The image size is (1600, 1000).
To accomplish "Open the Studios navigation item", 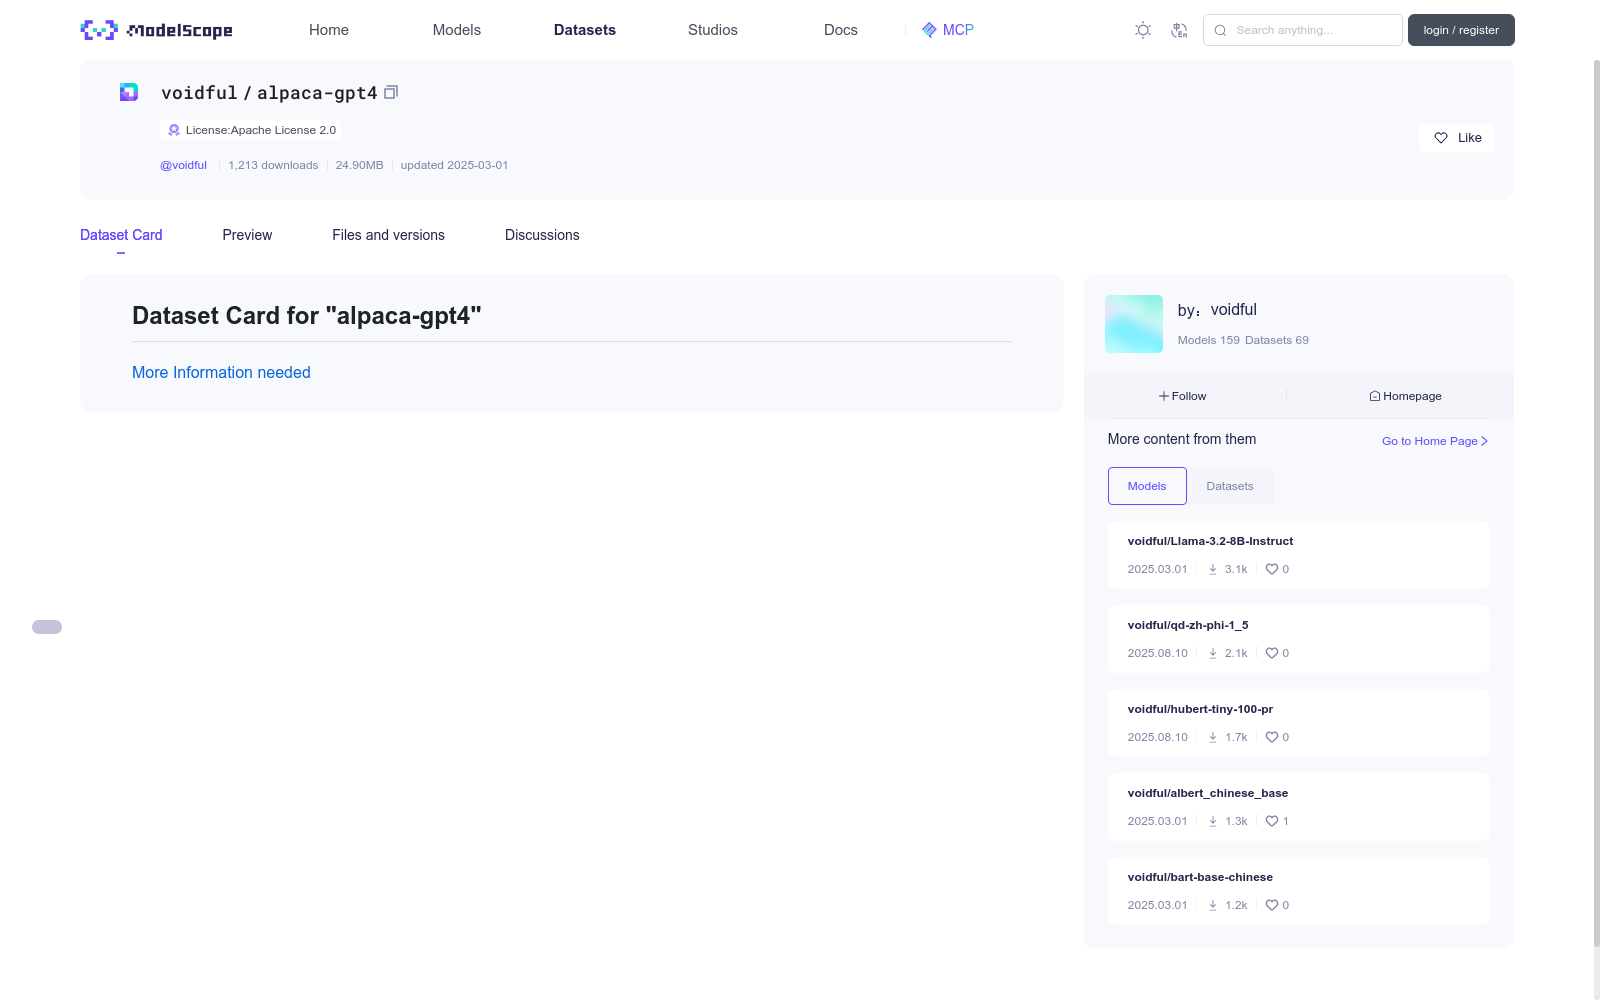I will coord(713,30).
